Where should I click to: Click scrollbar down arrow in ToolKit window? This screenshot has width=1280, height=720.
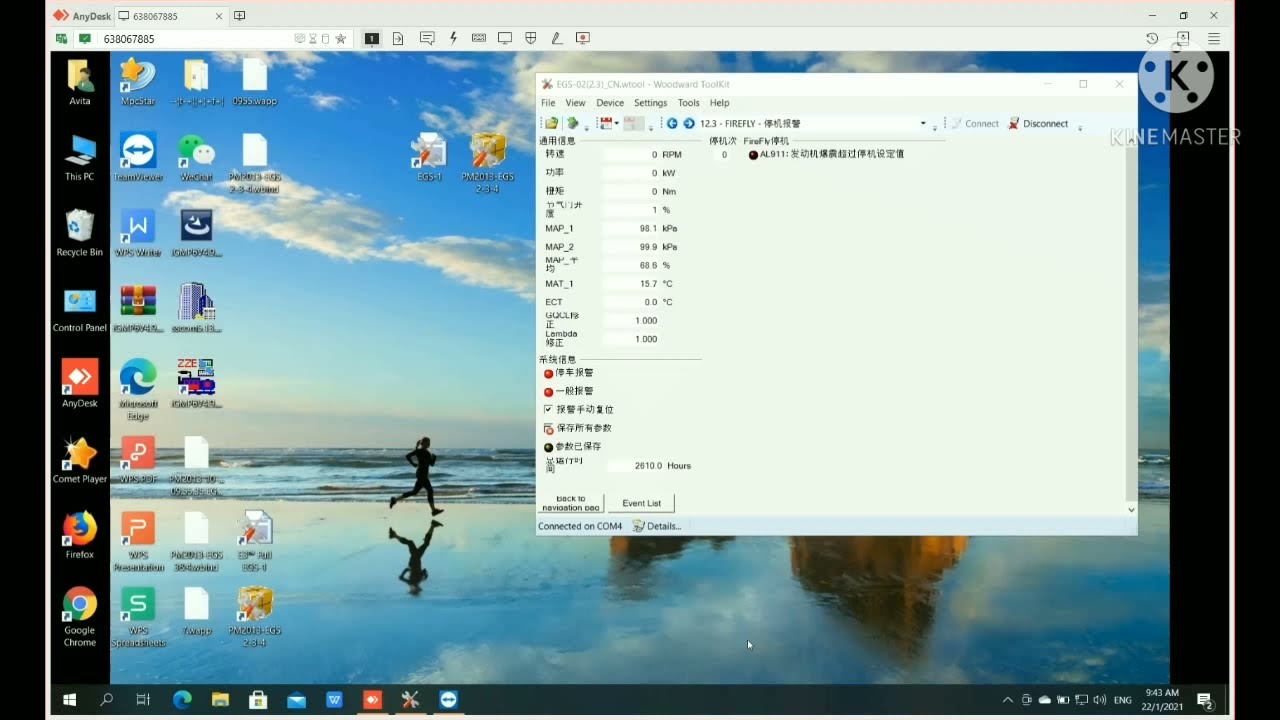1131,509
